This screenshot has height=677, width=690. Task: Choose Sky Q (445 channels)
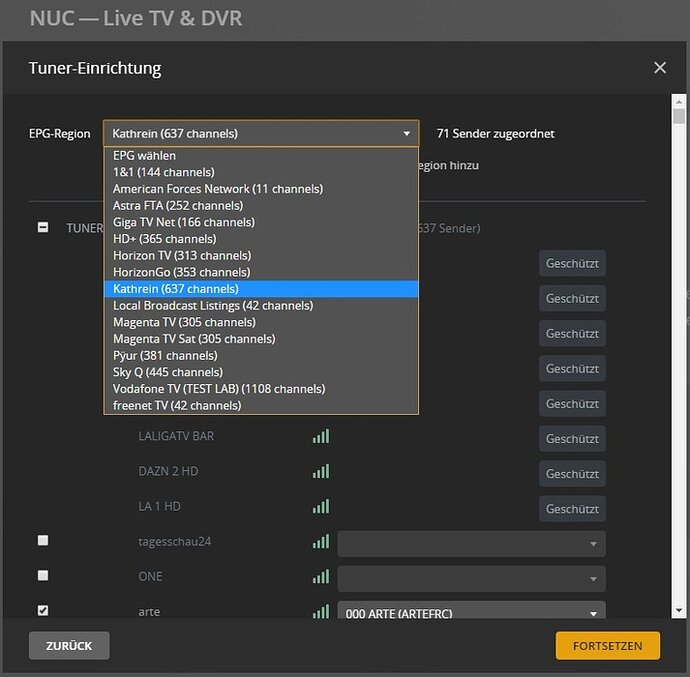[261, 372]
